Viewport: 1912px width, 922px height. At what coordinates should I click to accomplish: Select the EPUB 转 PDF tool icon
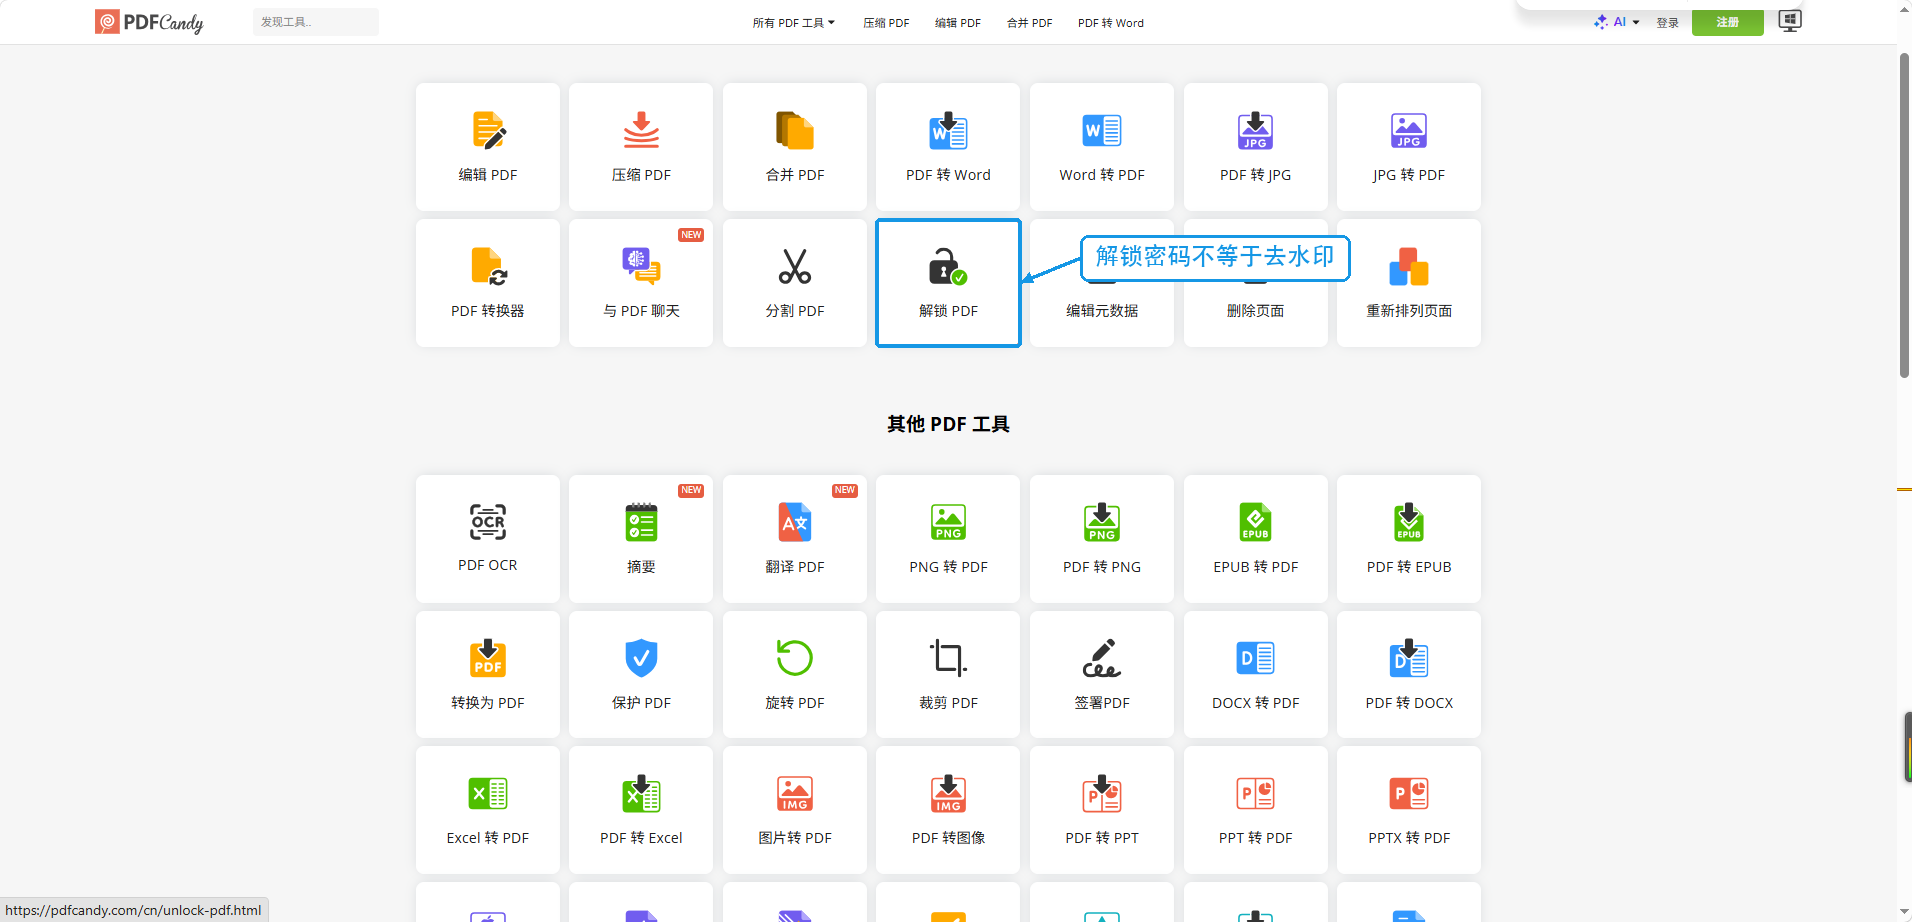click(1255, 522)
